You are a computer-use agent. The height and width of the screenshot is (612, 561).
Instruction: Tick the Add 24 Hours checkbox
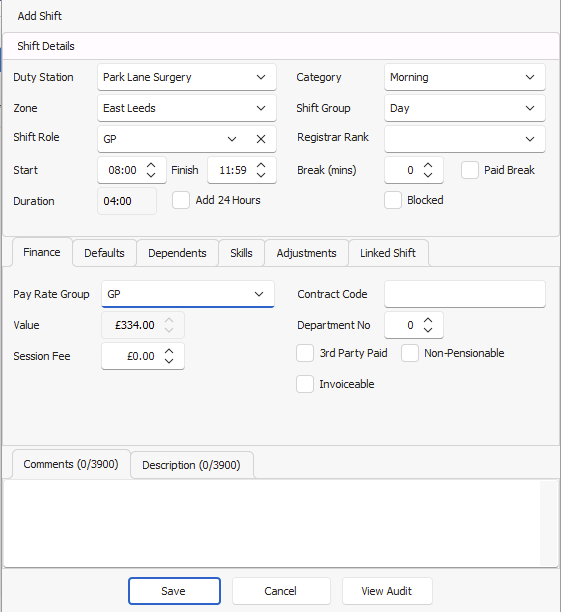pos(181,200)
